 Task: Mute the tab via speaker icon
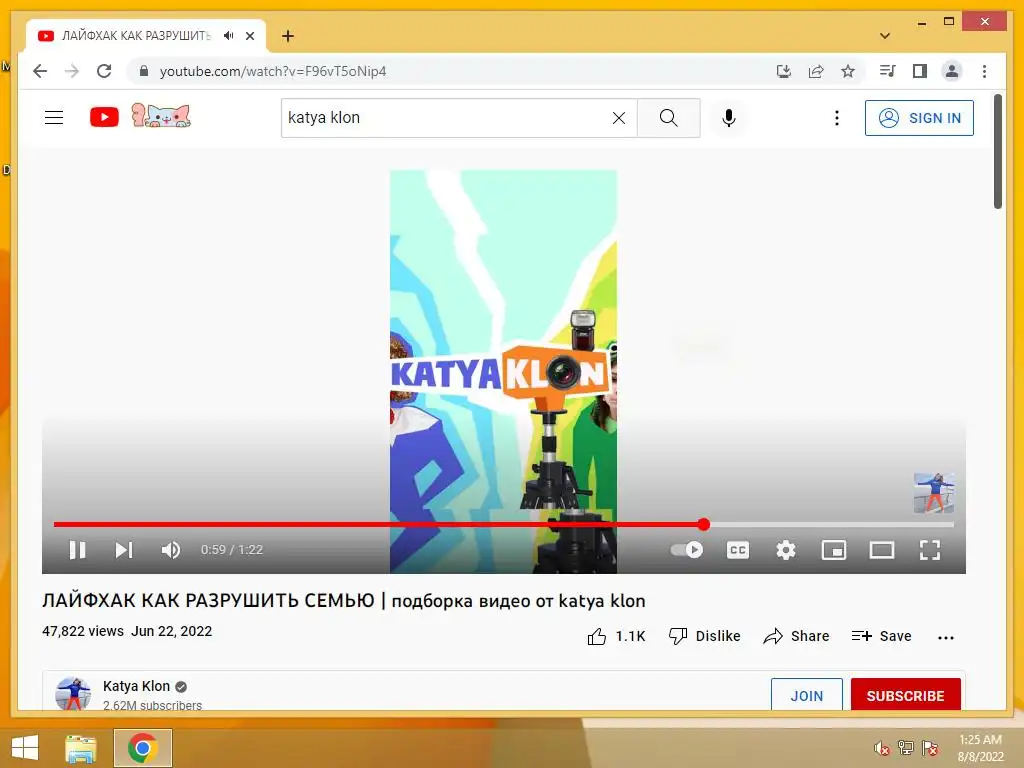coord(229,36)
